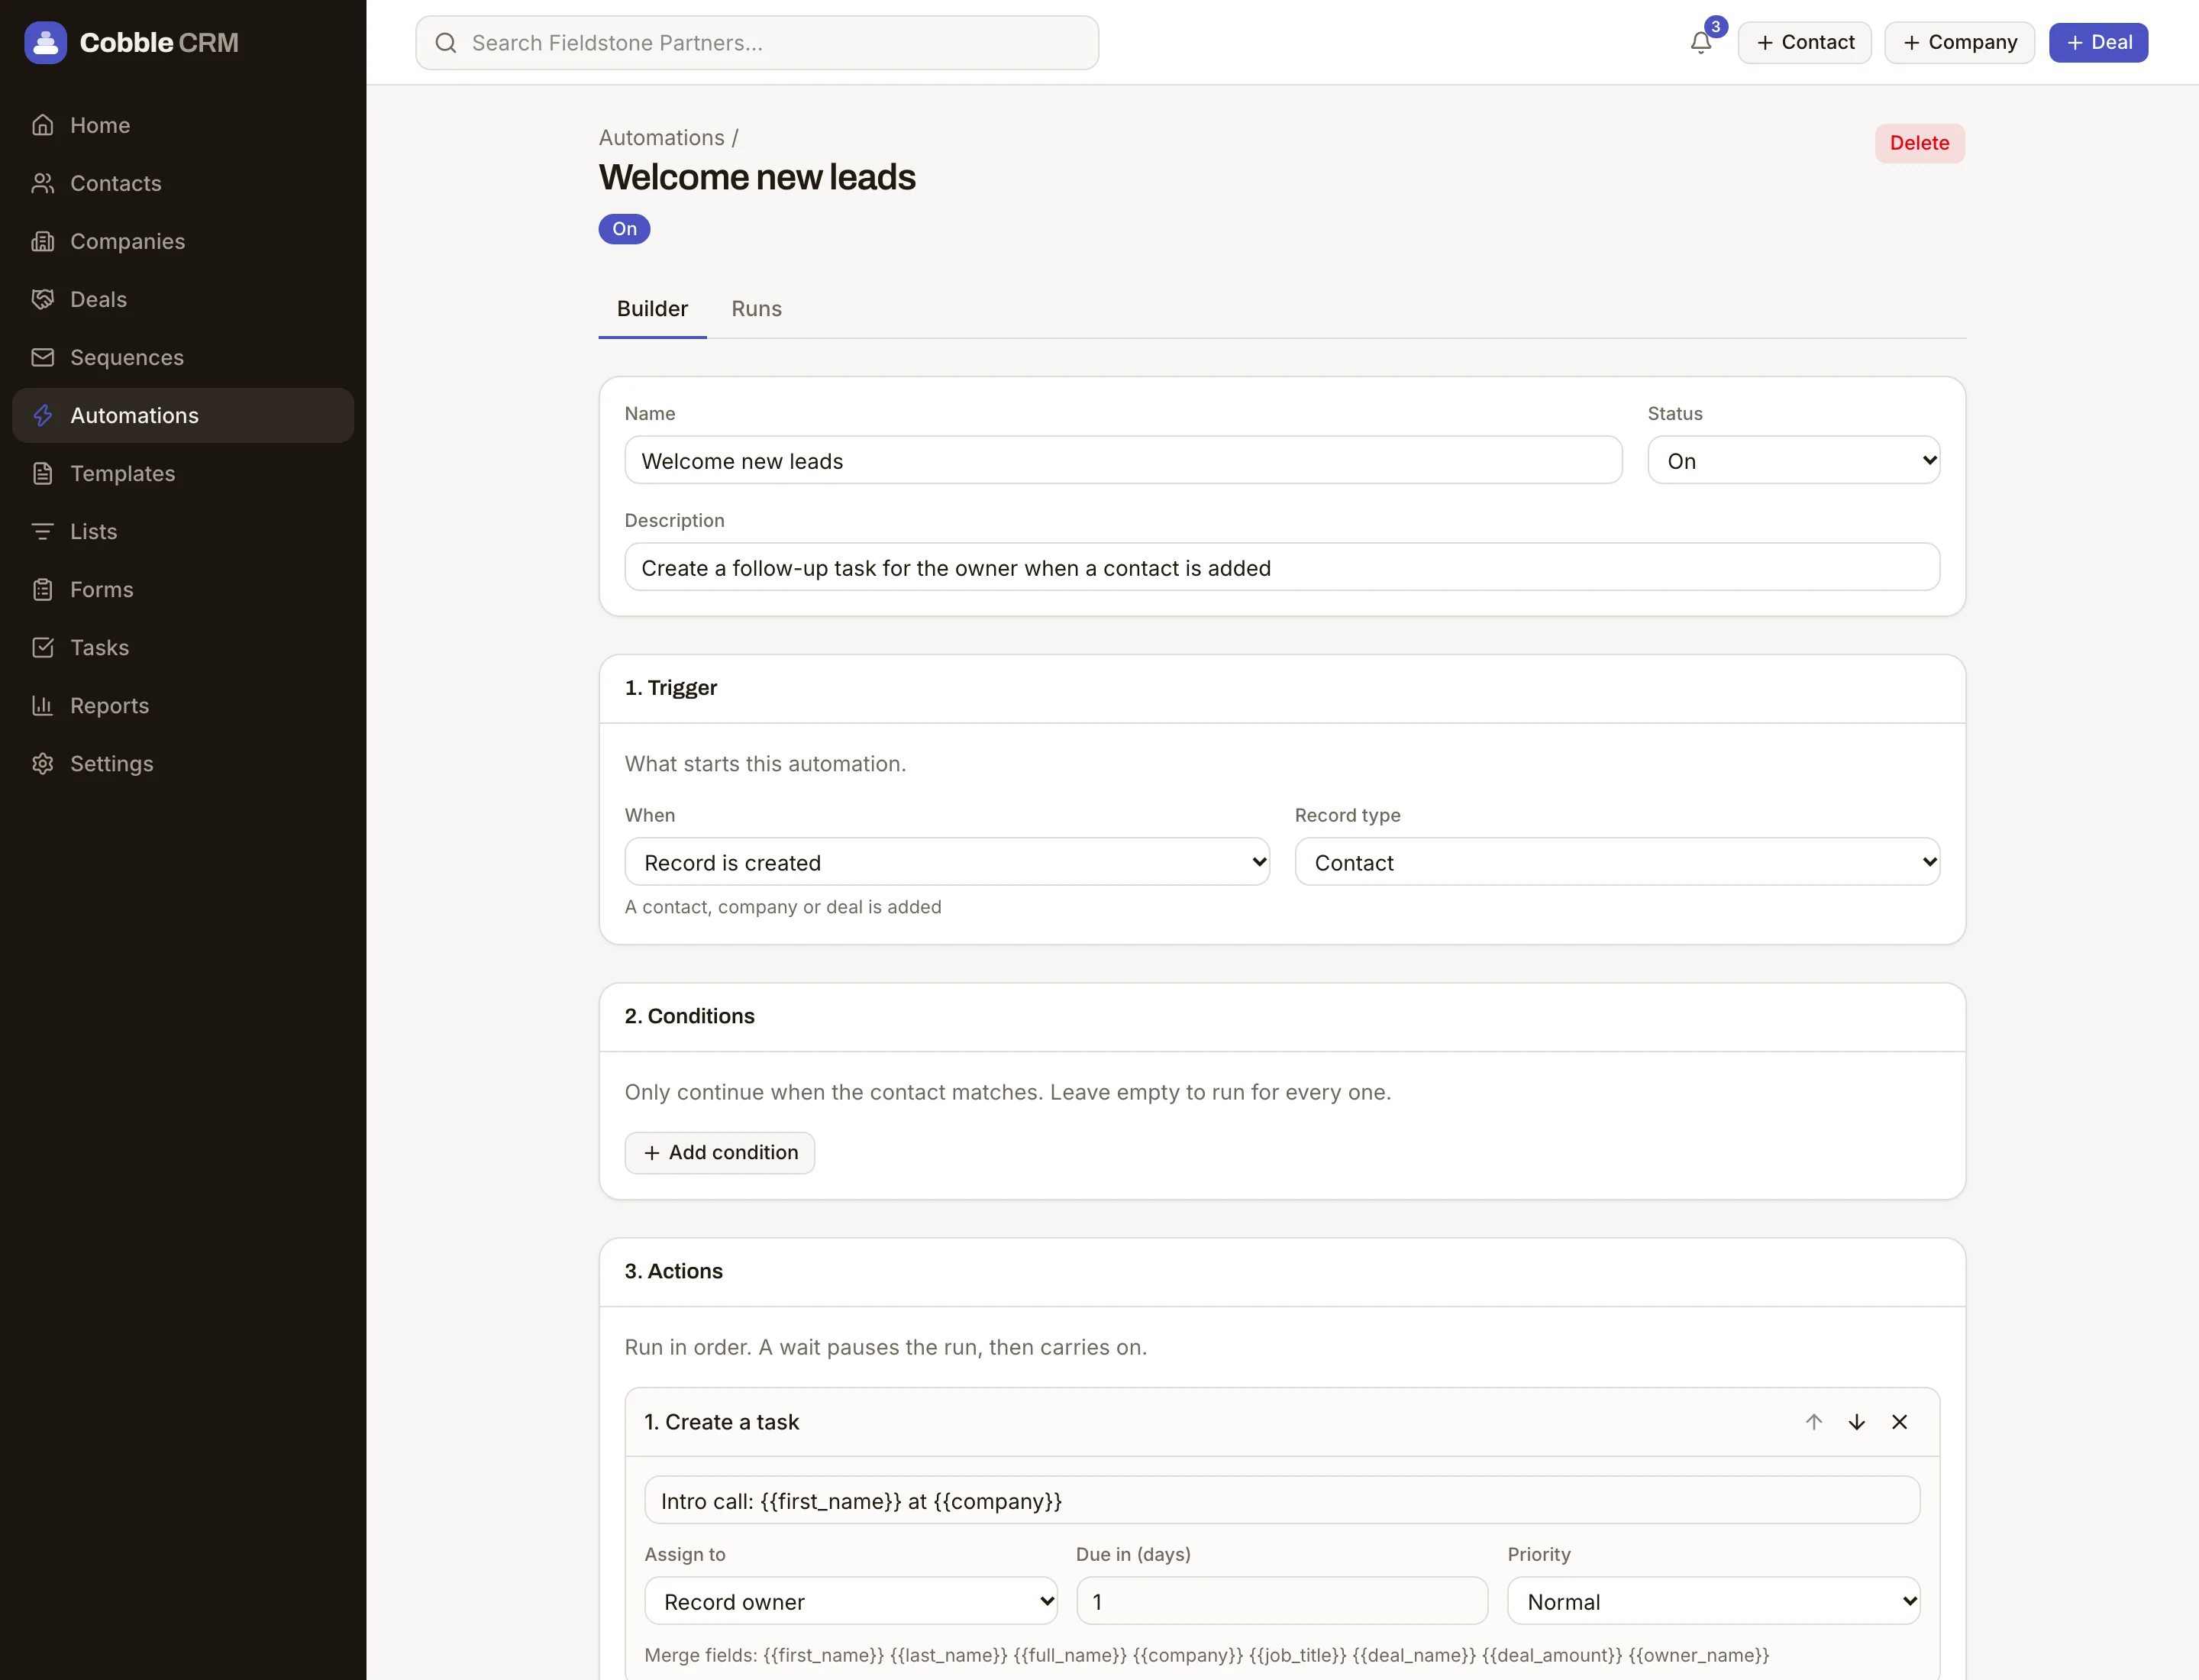Open the Priority dropdown
Screen dimensions: 2199x1680
click(x=1714, y=1601)
